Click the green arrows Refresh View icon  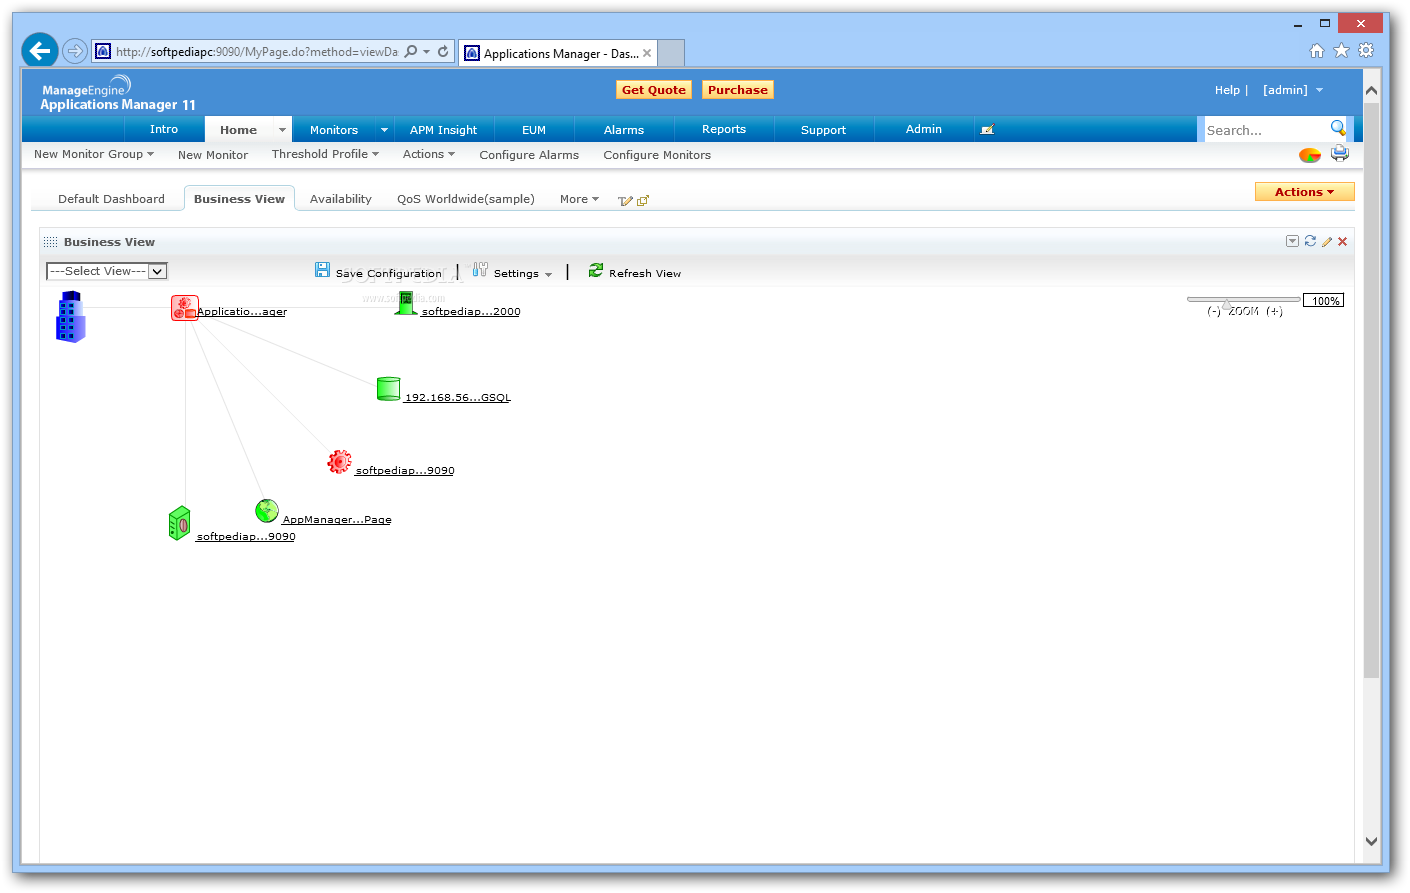[x=596, y=270]
